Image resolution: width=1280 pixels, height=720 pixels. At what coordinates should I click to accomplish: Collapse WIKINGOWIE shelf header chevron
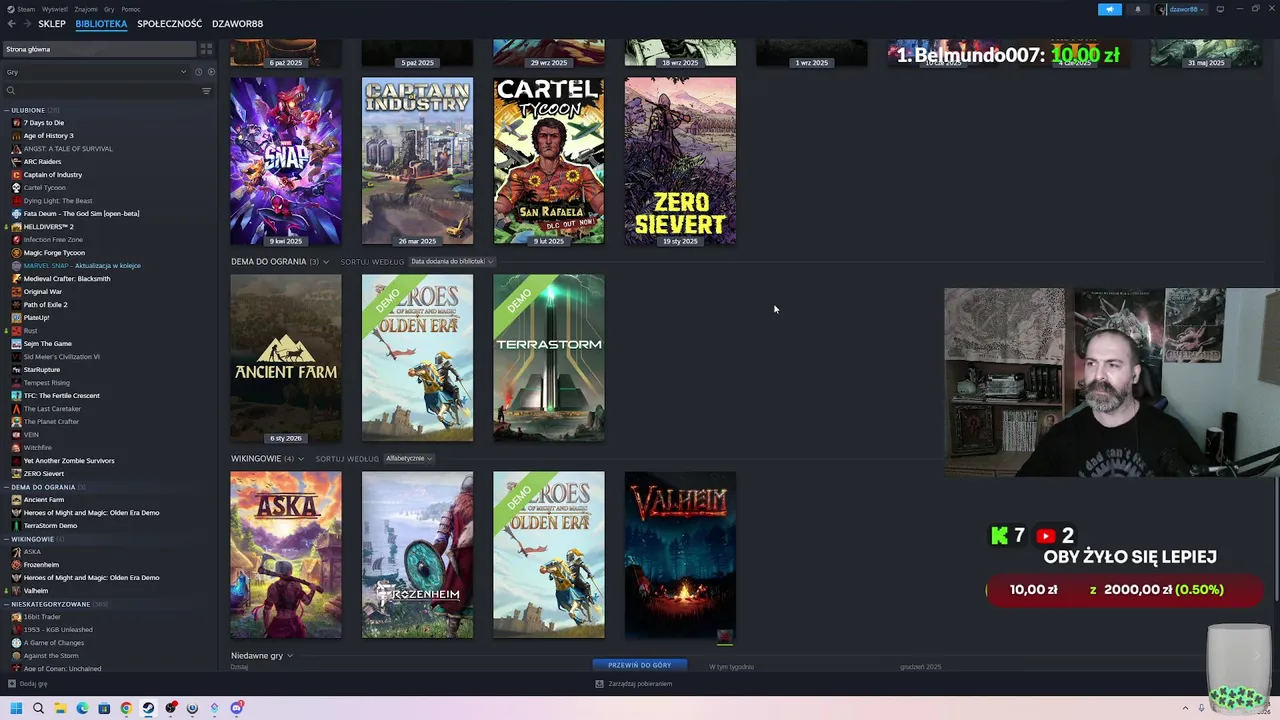pyautogui.click(x=301, y=459)
